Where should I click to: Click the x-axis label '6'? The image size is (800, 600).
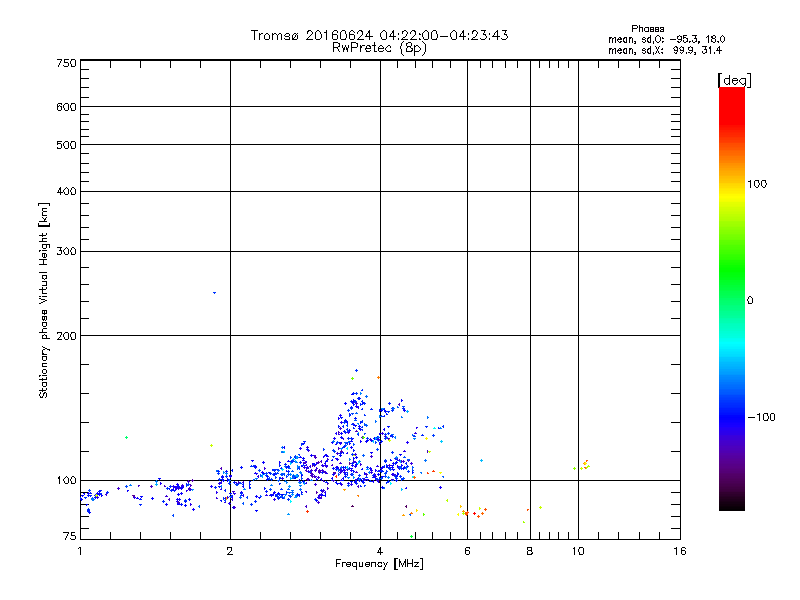(x=467, y=551)
